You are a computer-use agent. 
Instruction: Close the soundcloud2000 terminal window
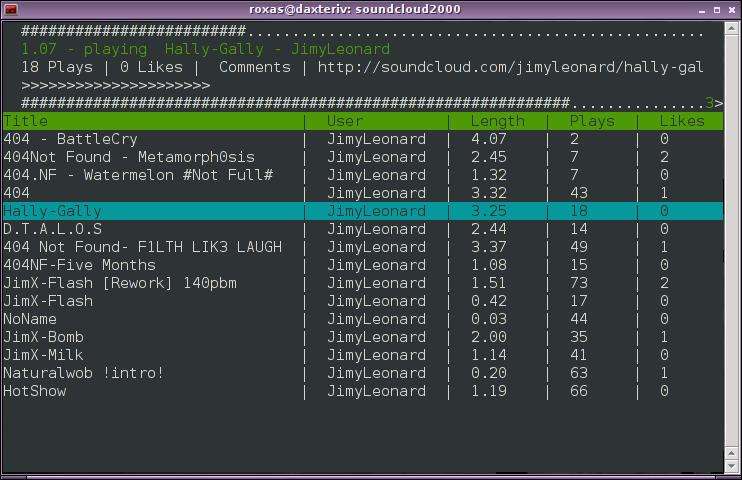pos(732,10)
